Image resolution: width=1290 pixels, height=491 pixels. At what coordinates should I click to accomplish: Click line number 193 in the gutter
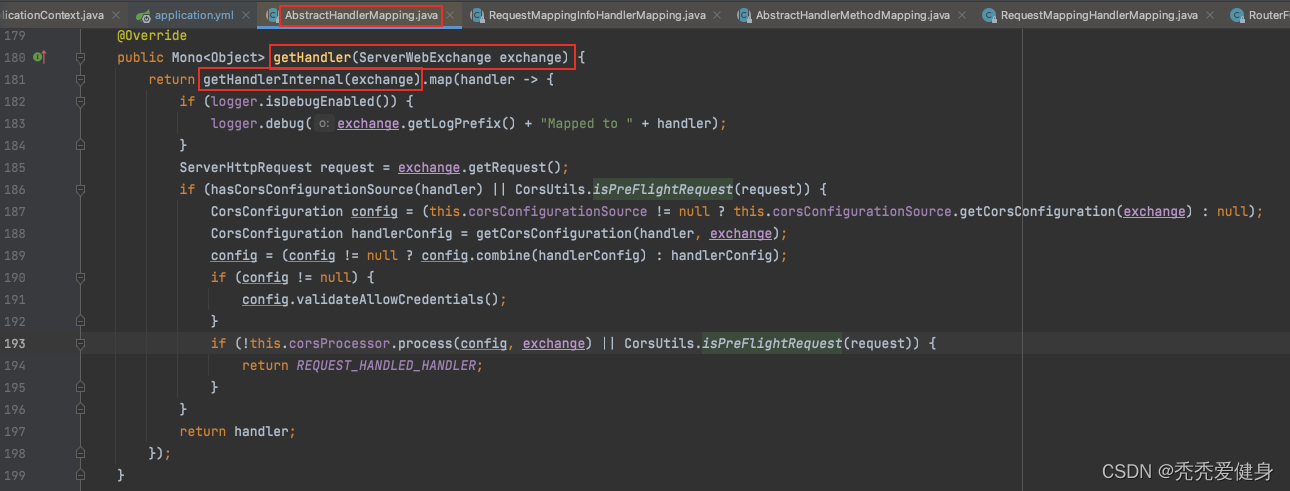[x=15, y=343]
